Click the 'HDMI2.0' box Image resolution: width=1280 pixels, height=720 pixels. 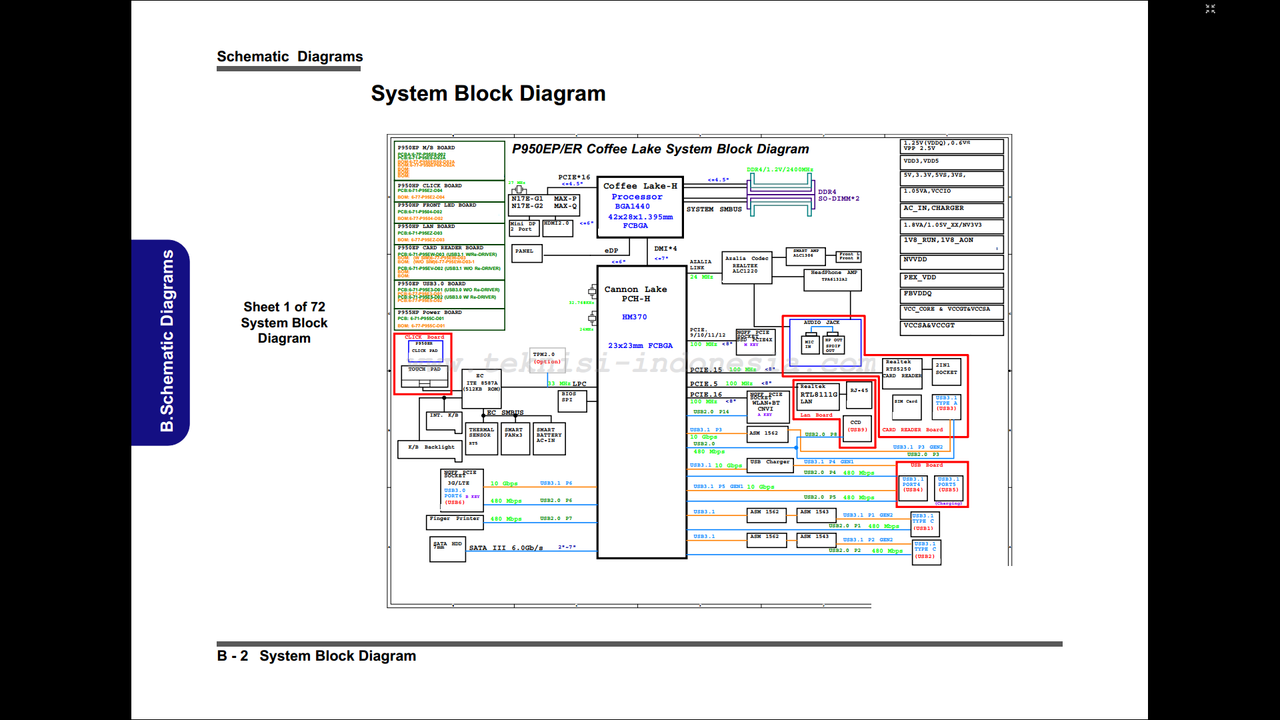click(558, 227)
